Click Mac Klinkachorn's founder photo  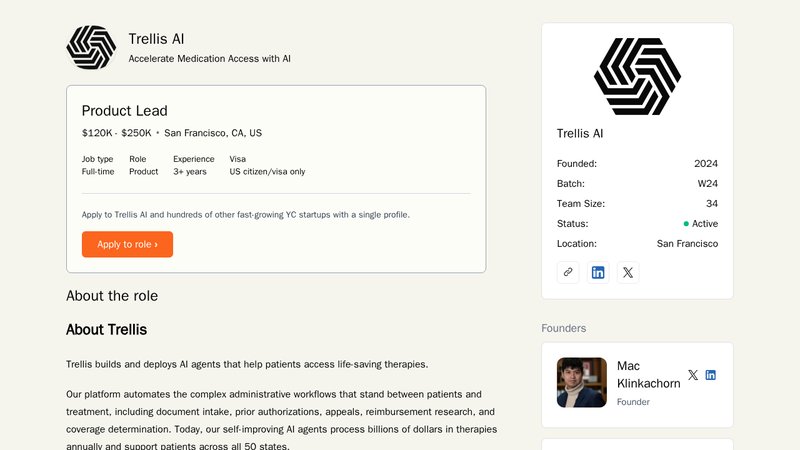click(582, 383)
